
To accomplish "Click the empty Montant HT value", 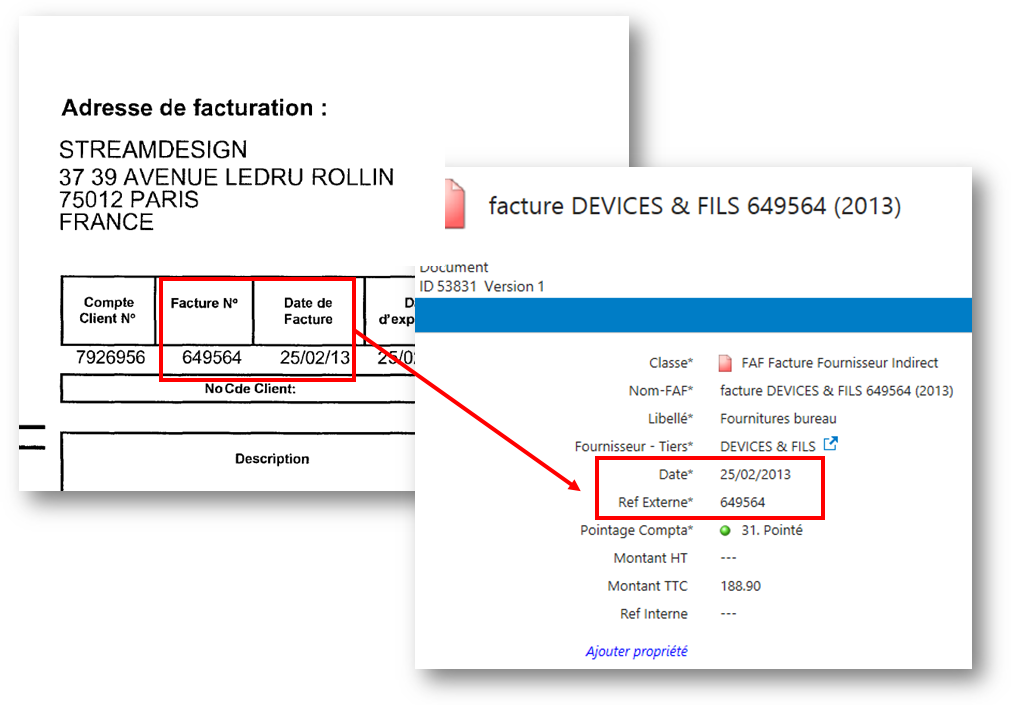I will [x=728, y=558].
